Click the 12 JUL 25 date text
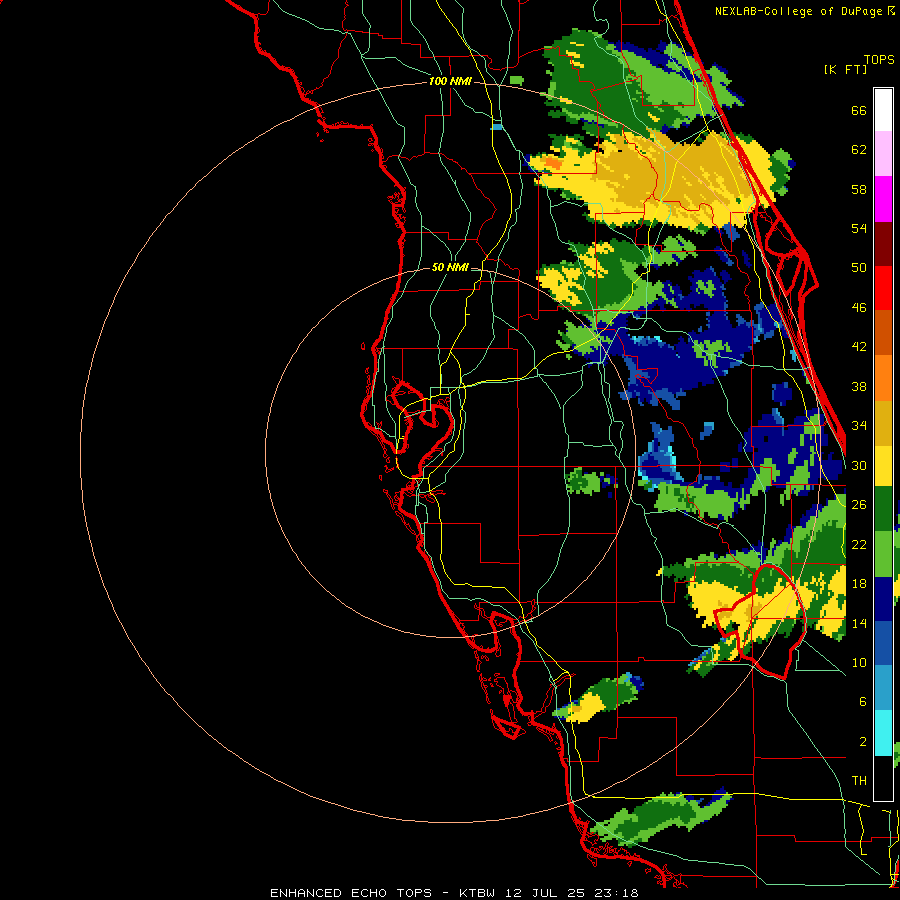Viewport: 900px width, 900px height. pos(547,893)
